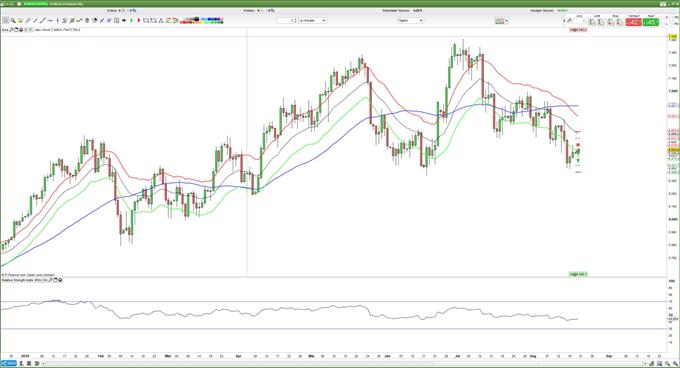
Task: Pick the trend line drawing tool
Action: [x=42, y=20]
